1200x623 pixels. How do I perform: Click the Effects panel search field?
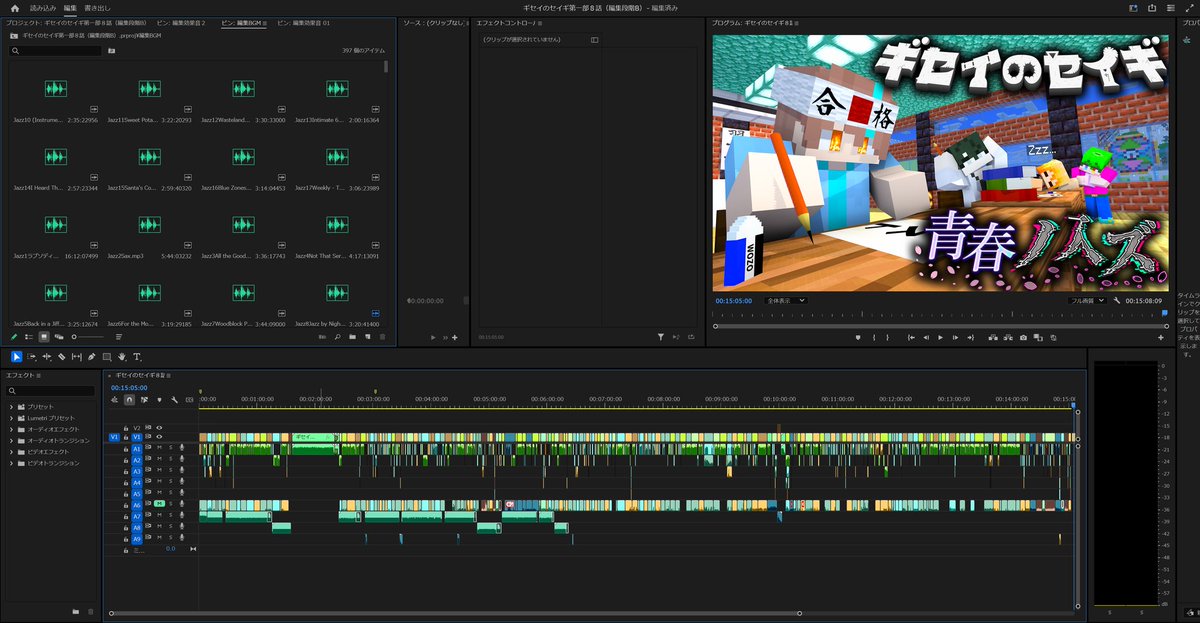coord(52,390)
